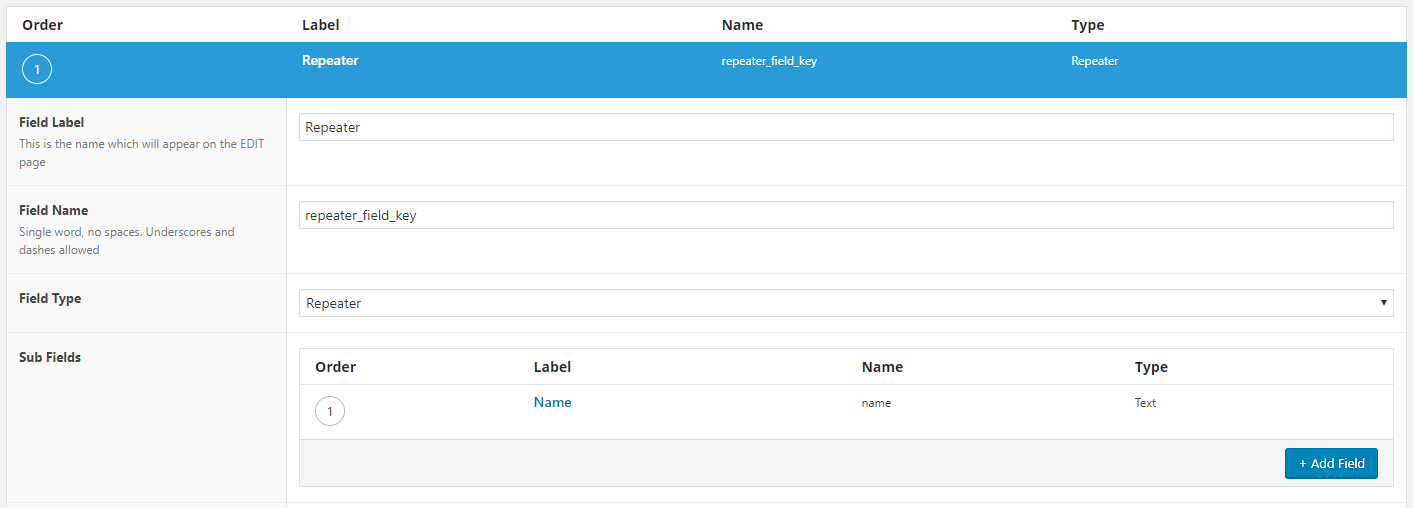Click the Repeater label in the blue row
Viewport: 1413px width, 508px height.
tap(330, 61)
